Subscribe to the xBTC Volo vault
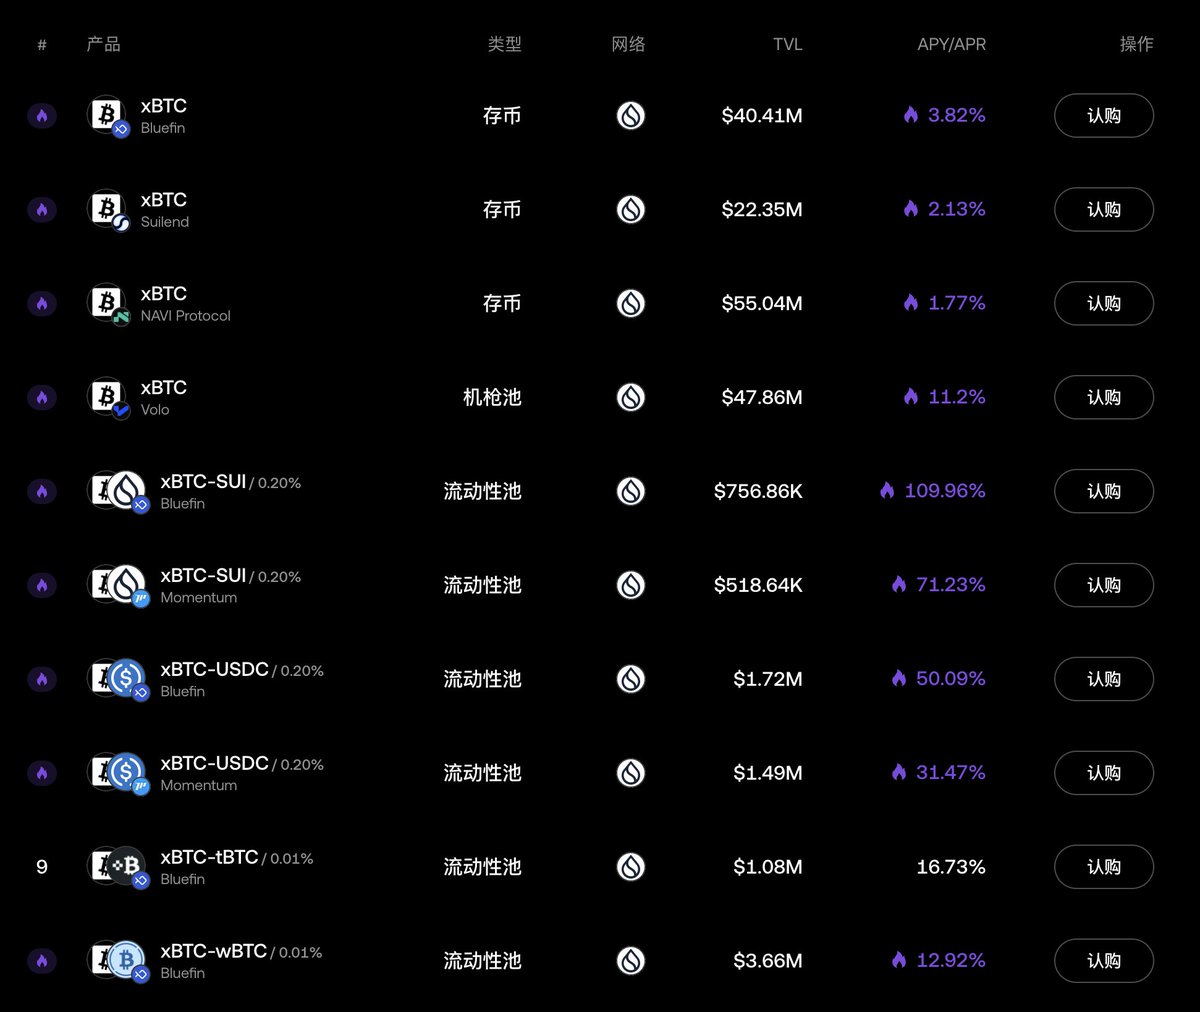The width and height of the screenshot is (1200, 1012). pos(1103,398)
